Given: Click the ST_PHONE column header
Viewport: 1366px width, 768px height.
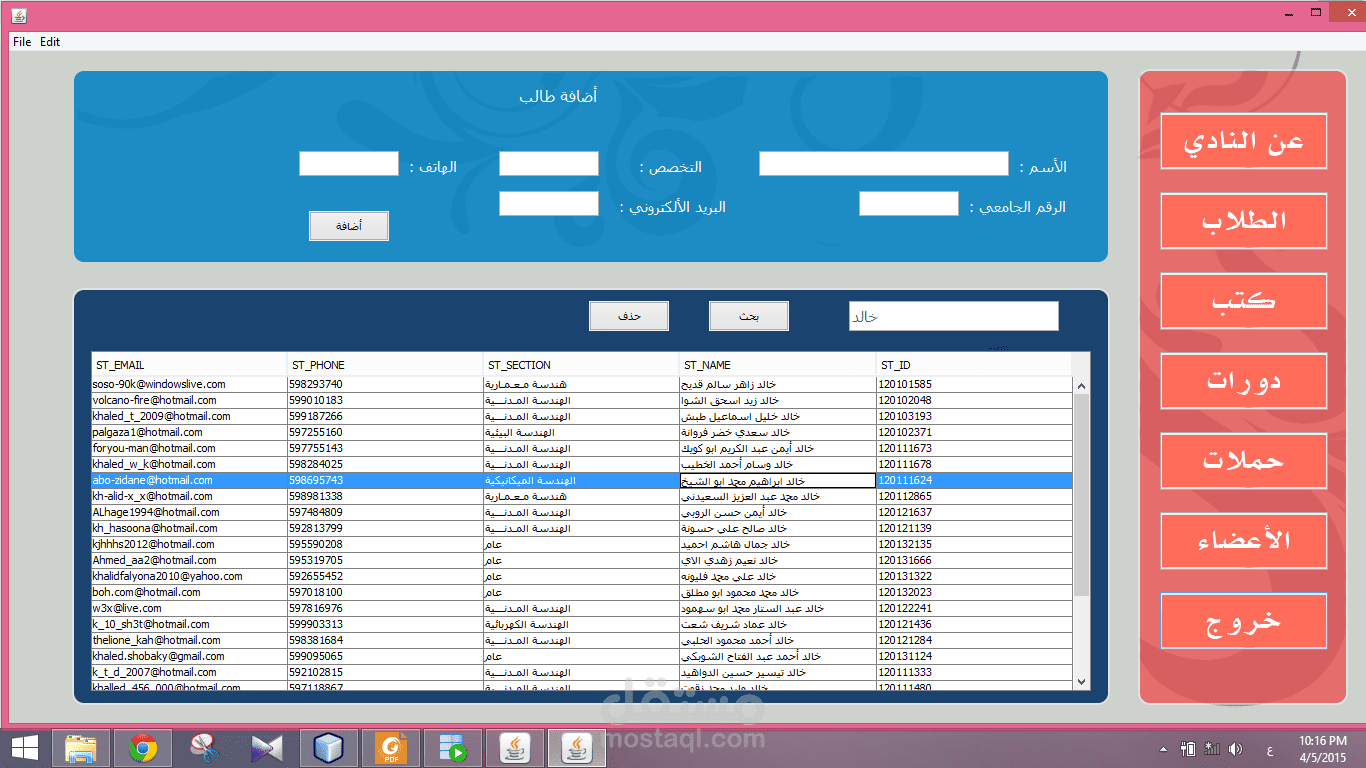Looking at the screenshot, I should pyautogui.click(x=385, y=365).
